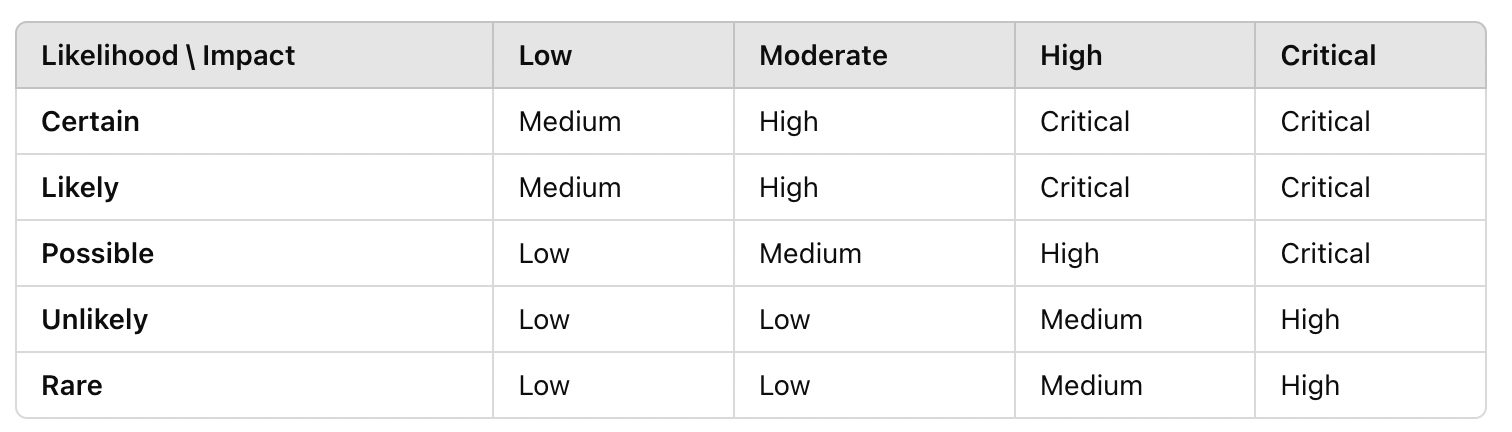
Task: Click the 'Likely' row label
Action: point(80,188)
